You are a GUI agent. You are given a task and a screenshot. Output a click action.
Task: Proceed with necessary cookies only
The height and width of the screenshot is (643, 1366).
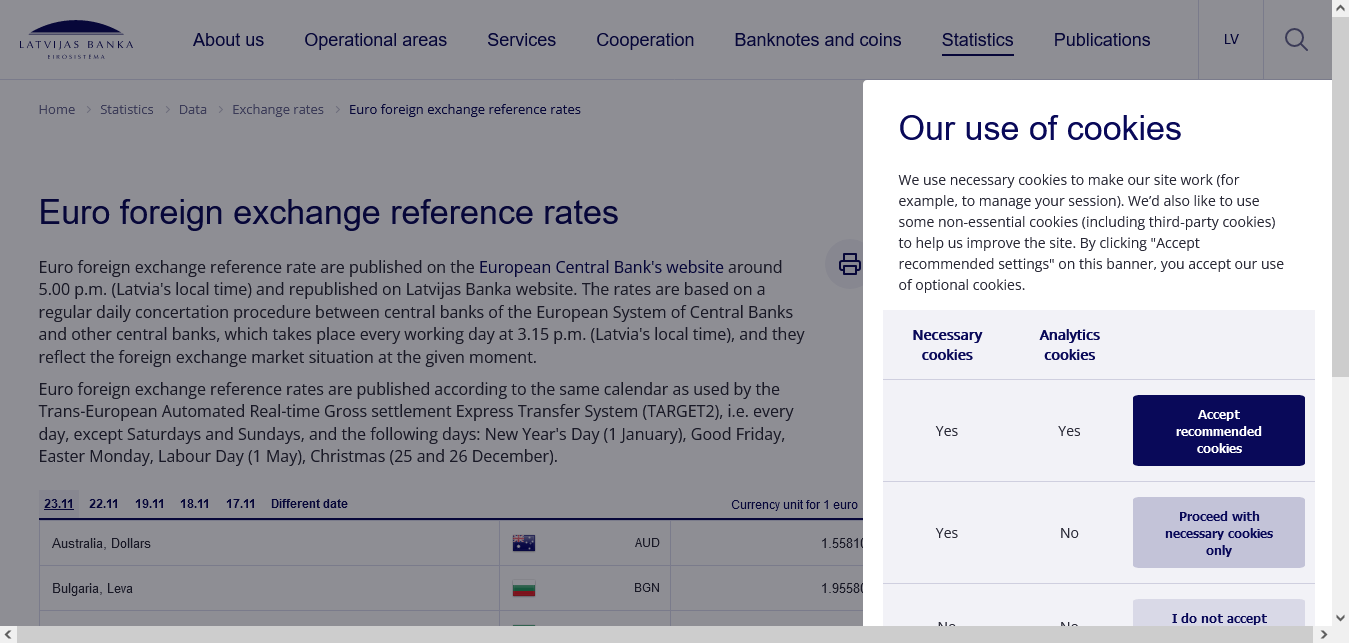pos(1218,533)
